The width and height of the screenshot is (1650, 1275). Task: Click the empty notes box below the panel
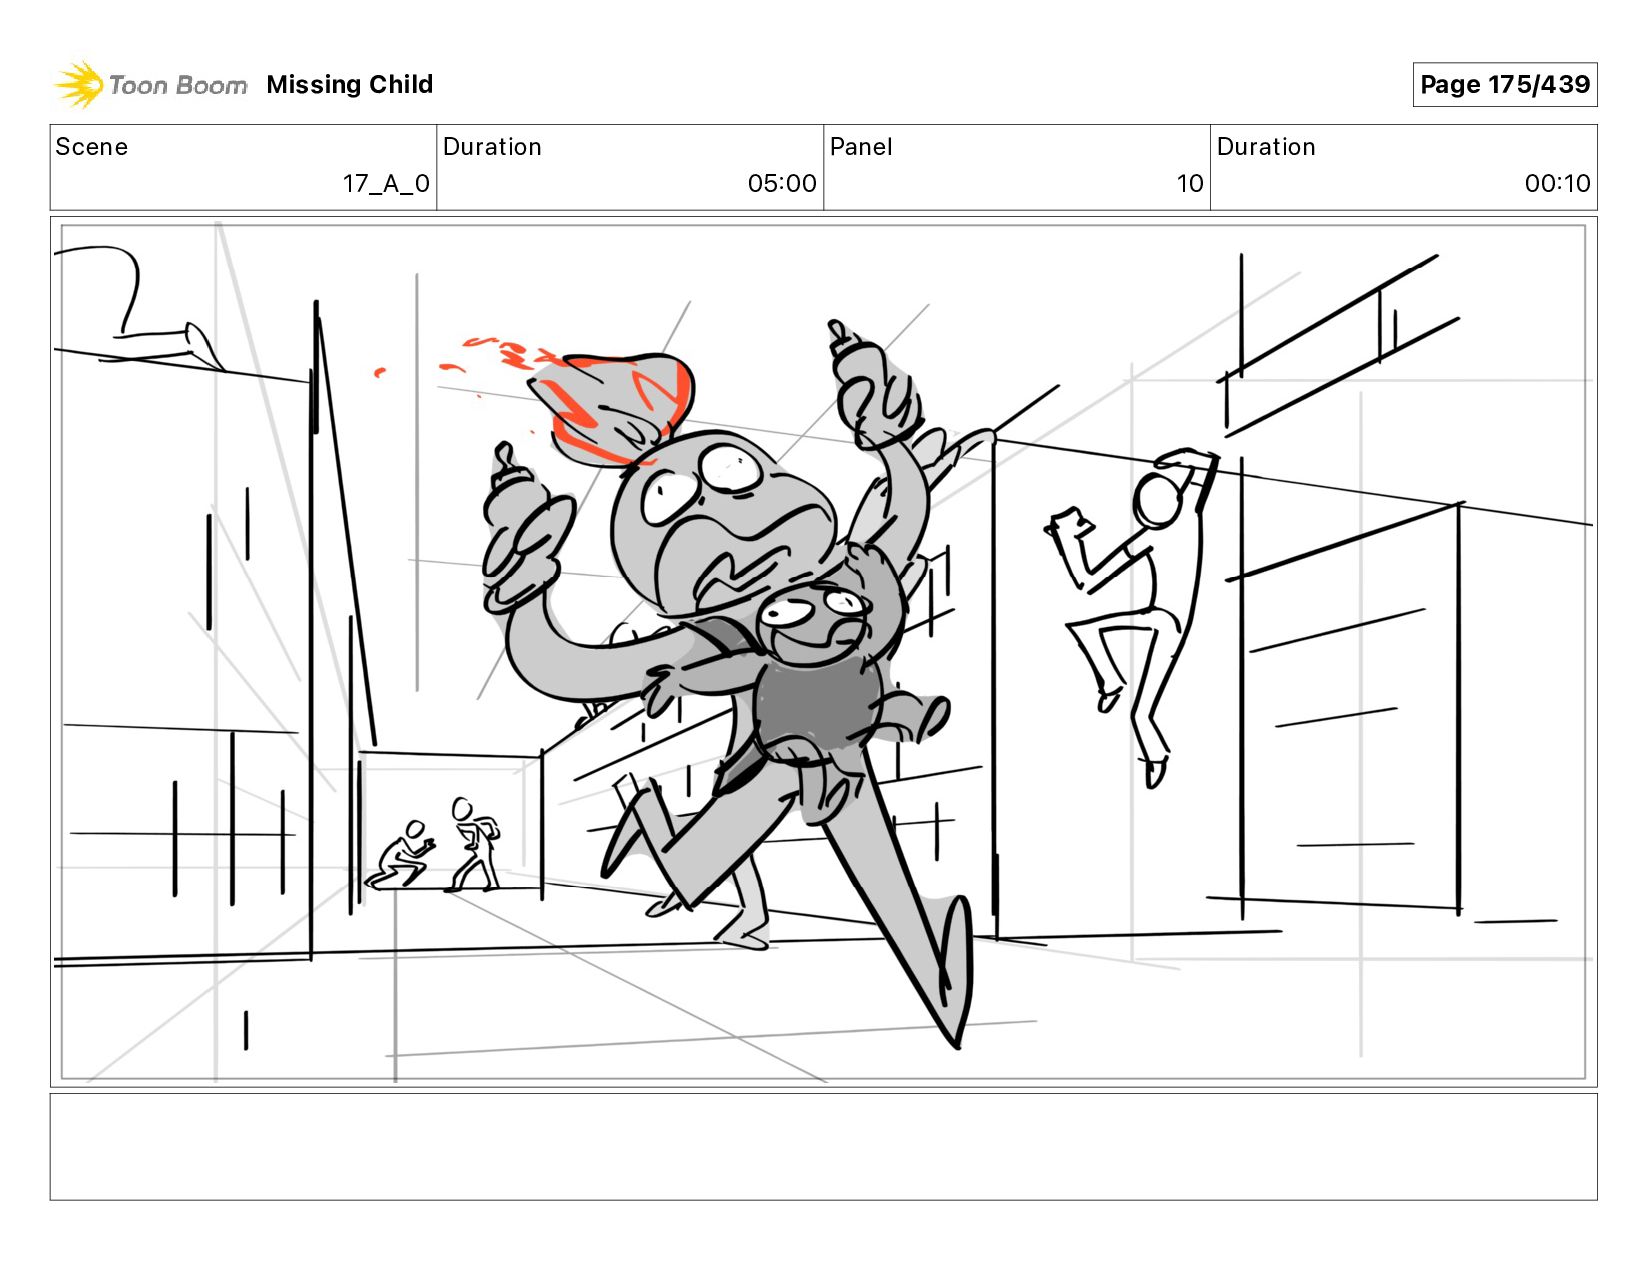(x=824, y=1147)
